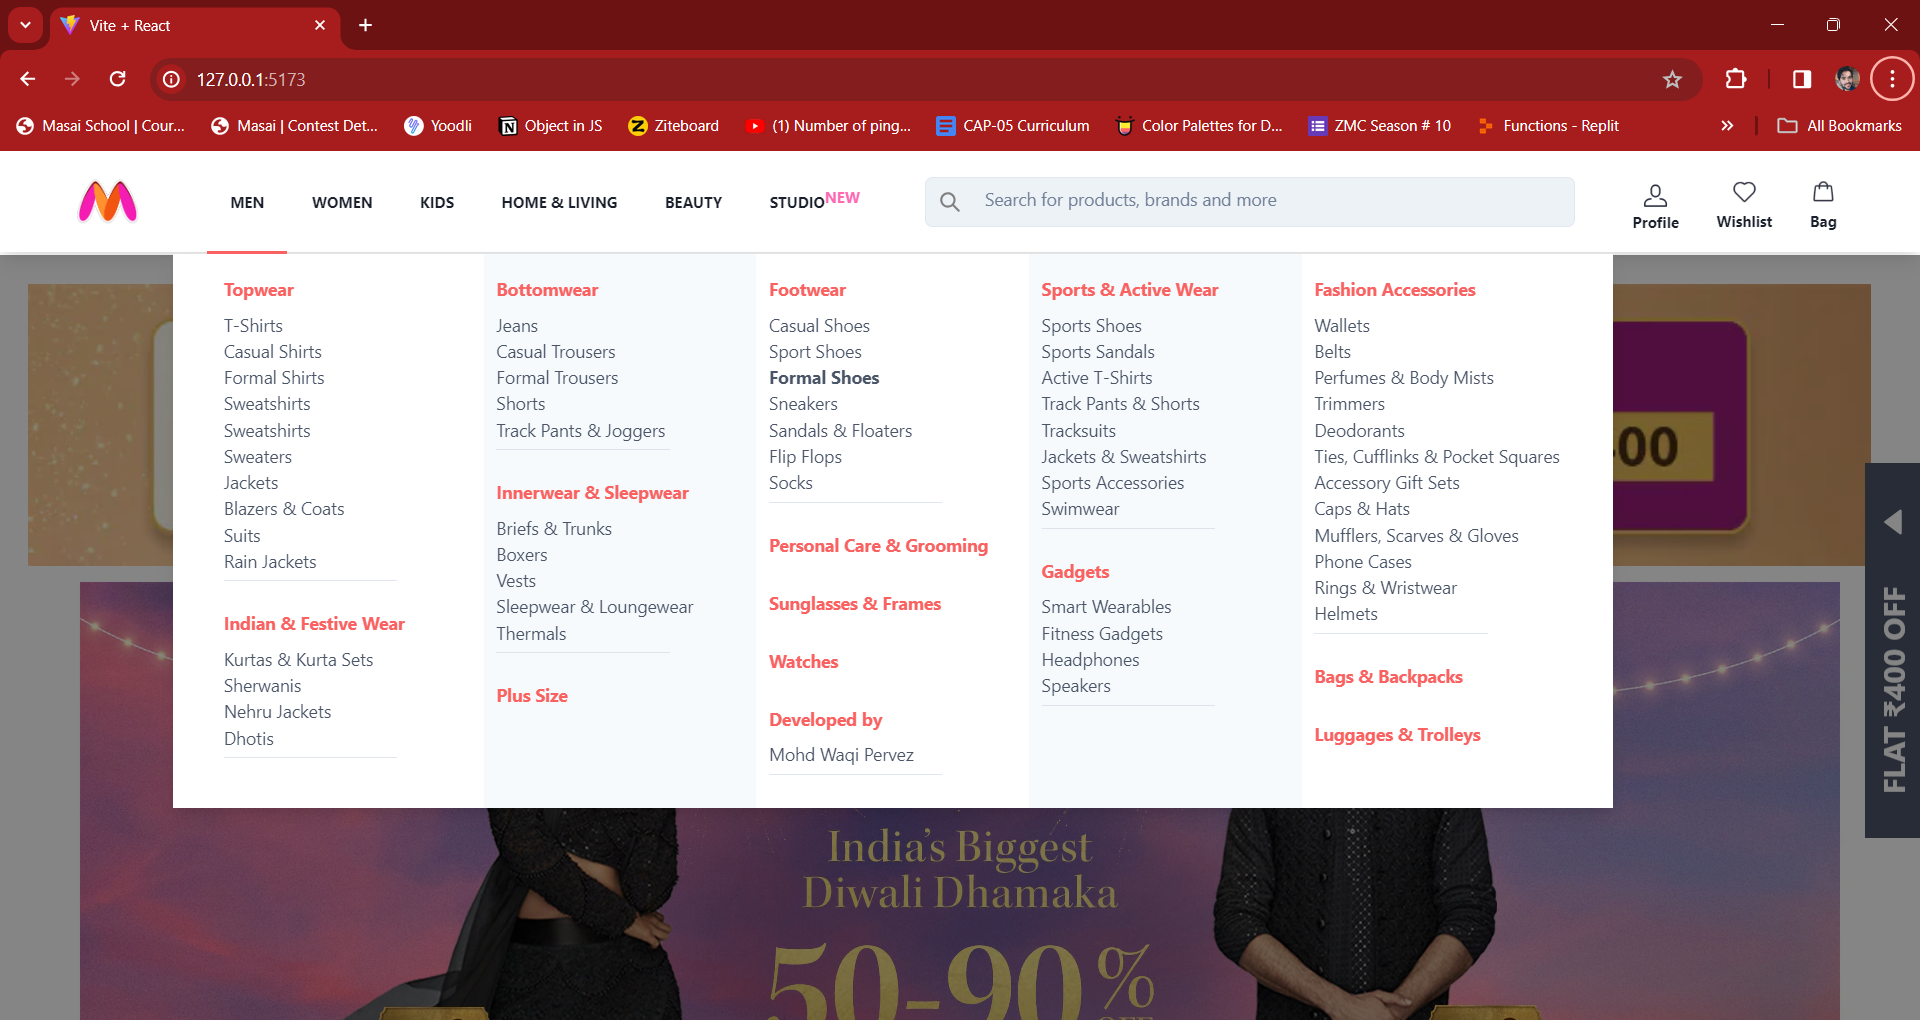Viewport: 1920px width, 1020px height.
Task: Open Luggages & Trolleys category
Action: point(1397,735)
